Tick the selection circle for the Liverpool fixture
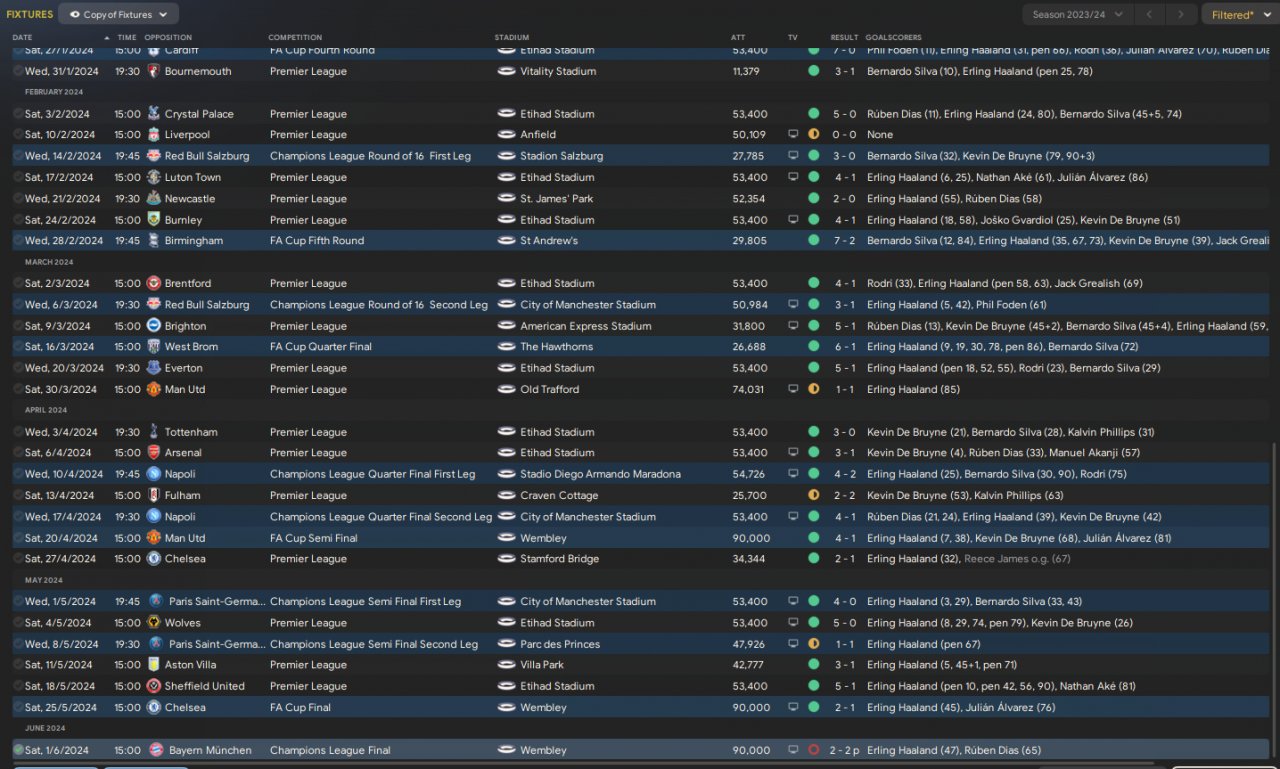 pyautogui.click(x=18, y=135)
